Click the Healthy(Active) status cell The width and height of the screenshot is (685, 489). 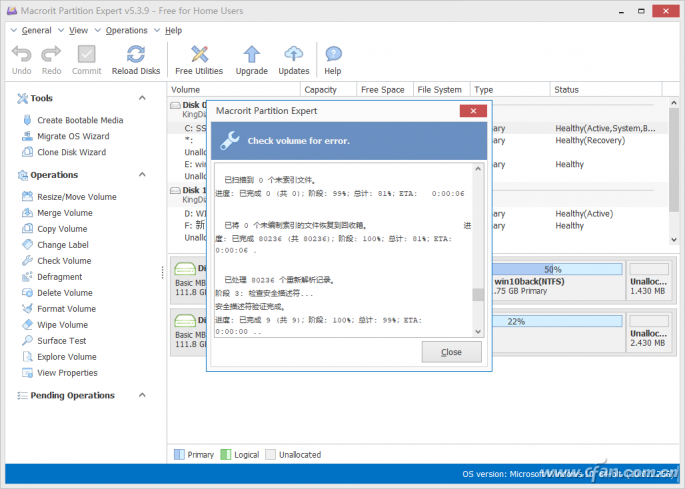coord(584,214)
